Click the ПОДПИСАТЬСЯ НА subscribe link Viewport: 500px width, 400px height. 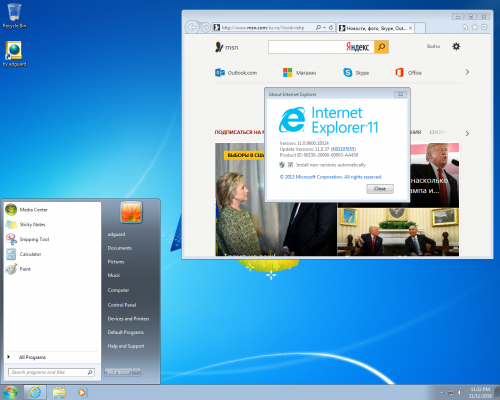pyautogui.click(x=239, y=132)
